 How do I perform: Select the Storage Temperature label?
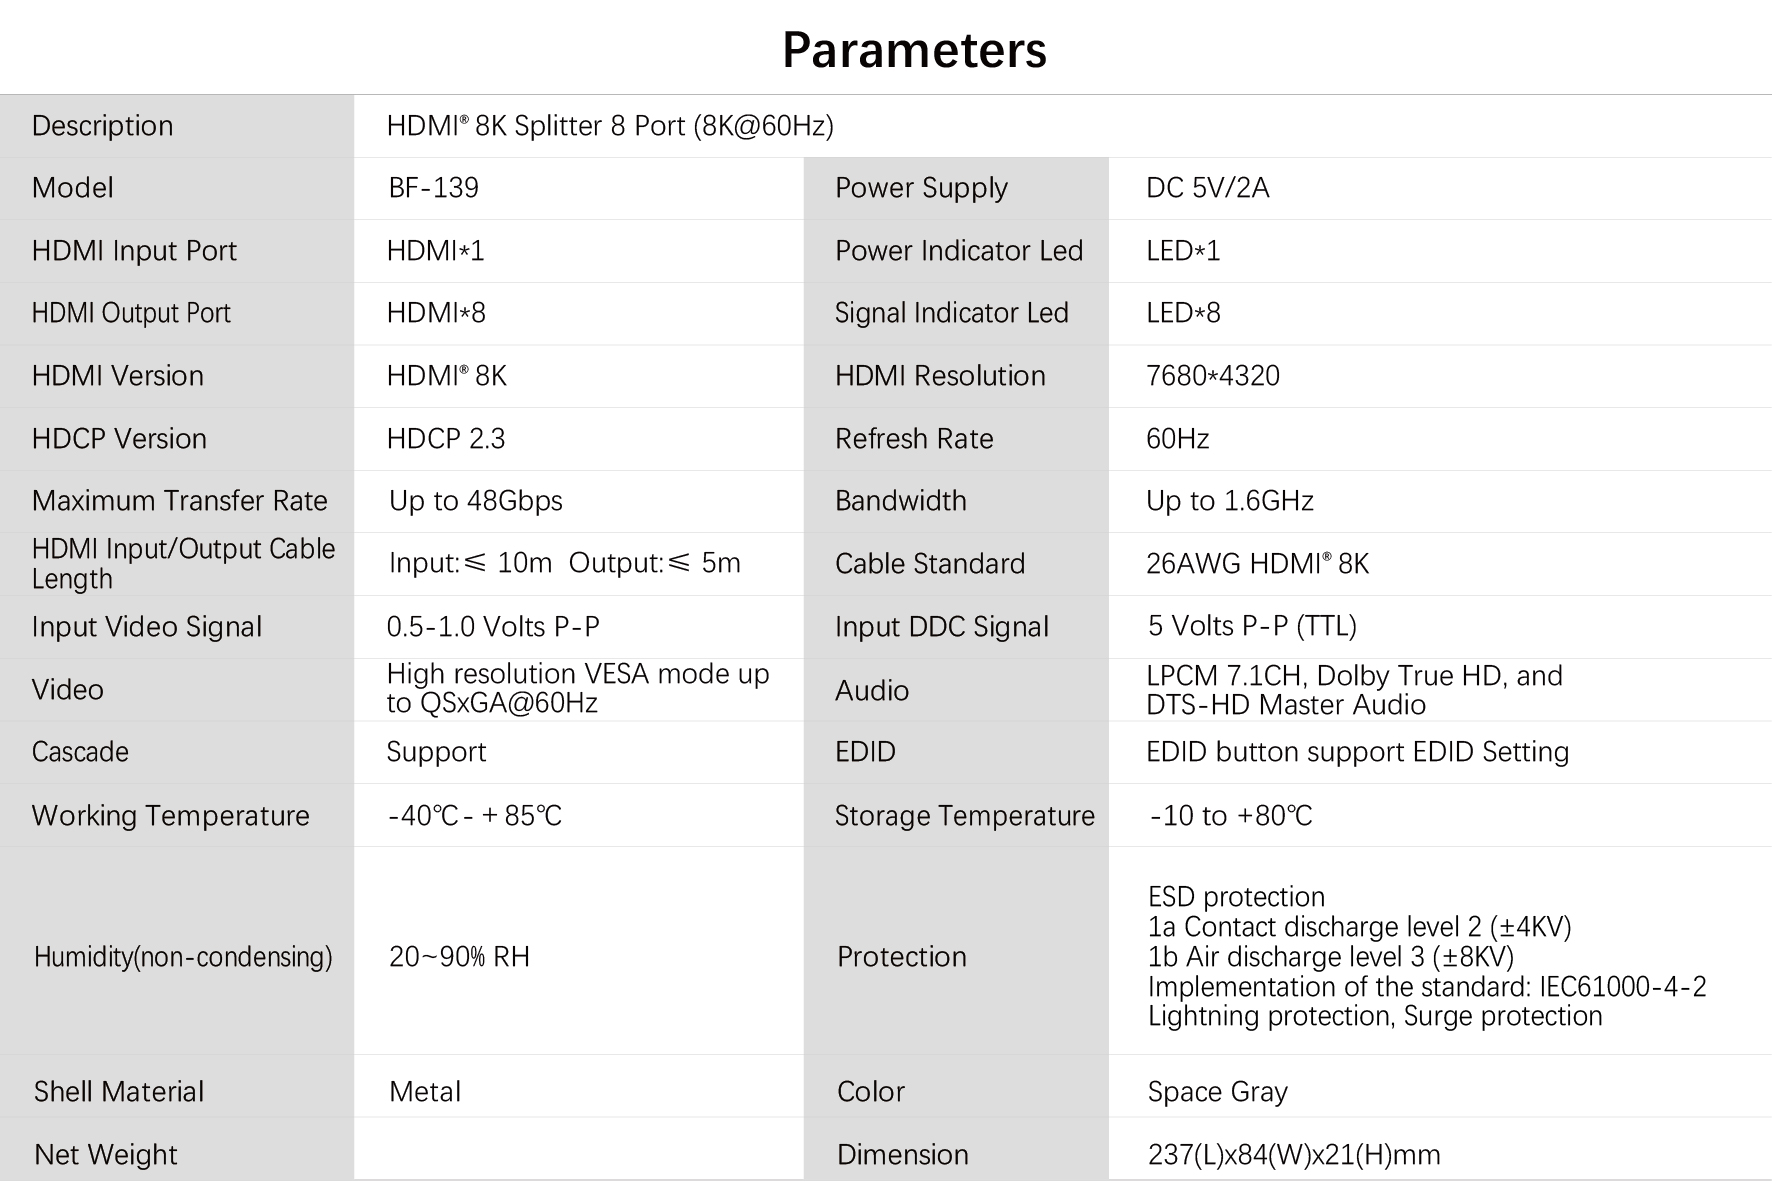964,816
